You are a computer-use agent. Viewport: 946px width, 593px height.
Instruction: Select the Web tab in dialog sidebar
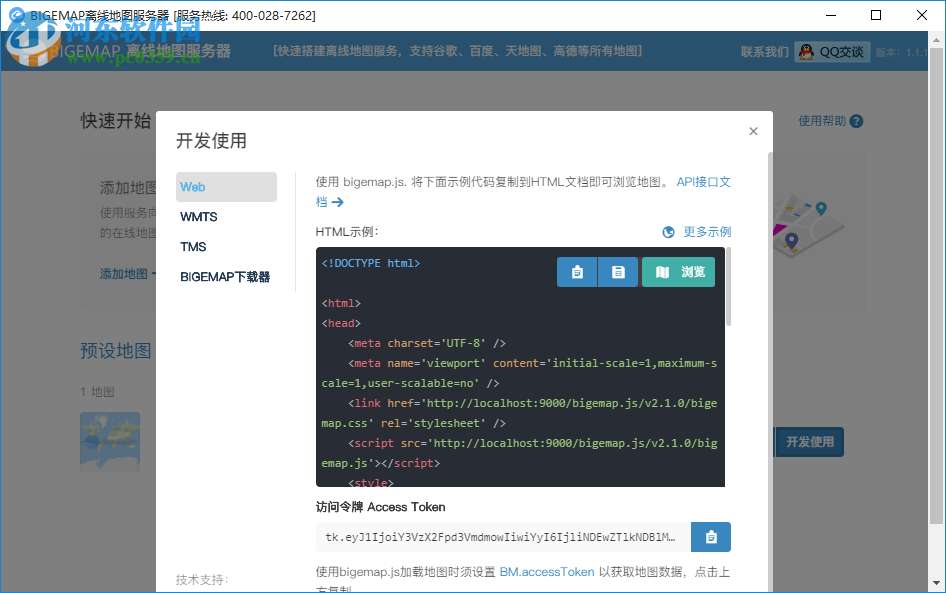(x=226, y=187)
